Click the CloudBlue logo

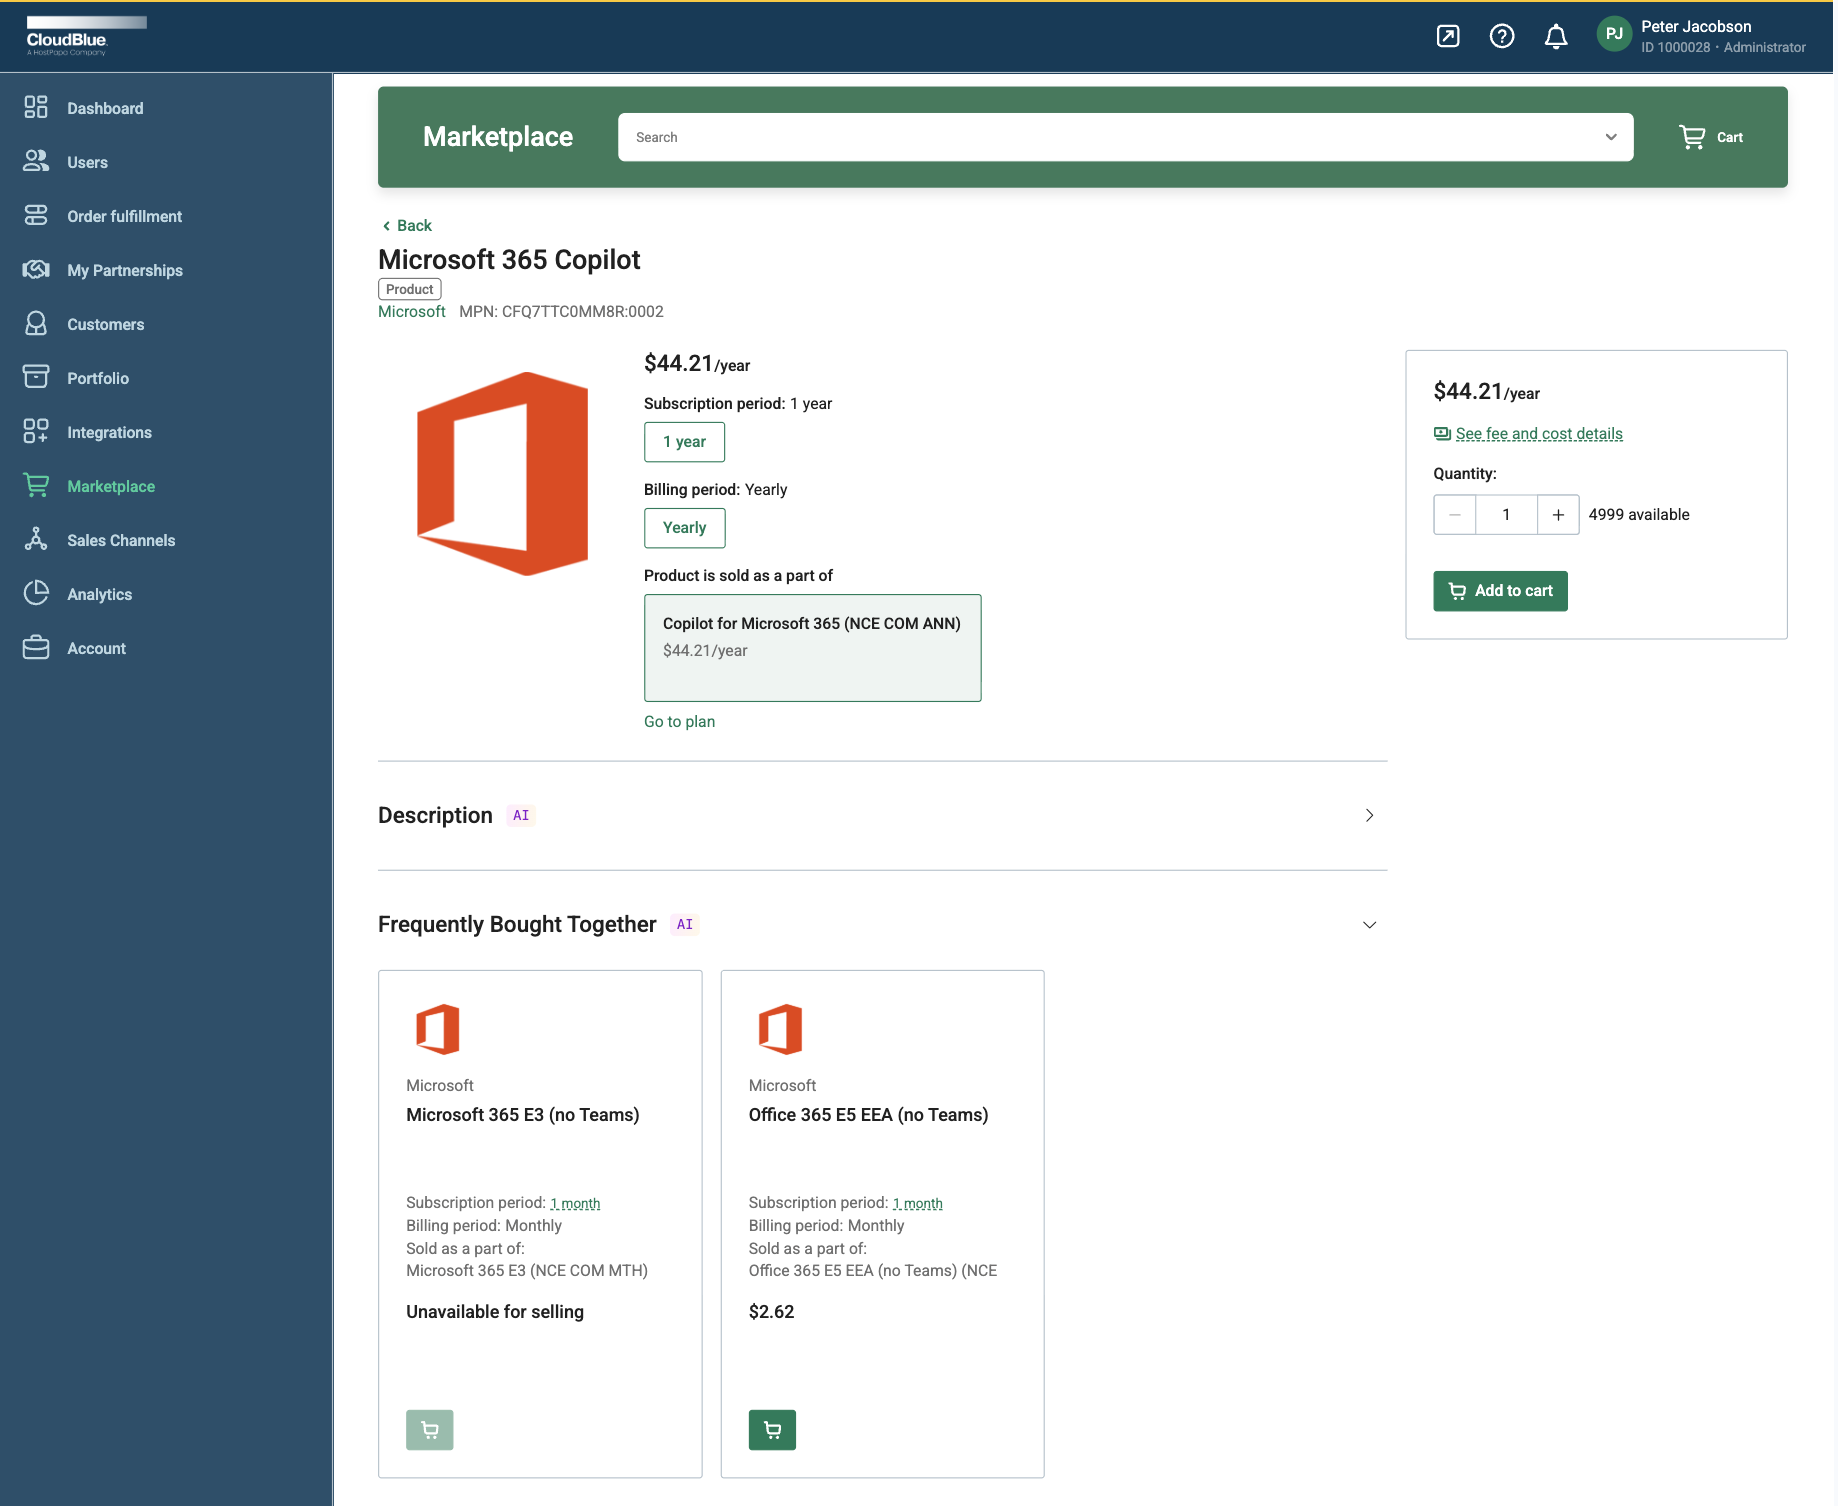67,37
